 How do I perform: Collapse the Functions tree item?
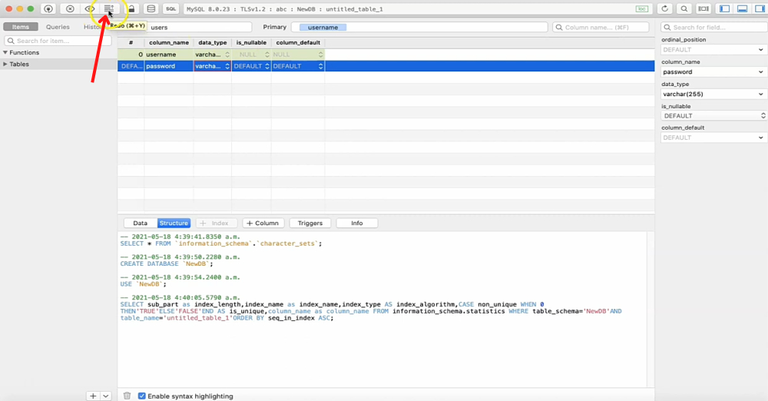click(5, 52)
